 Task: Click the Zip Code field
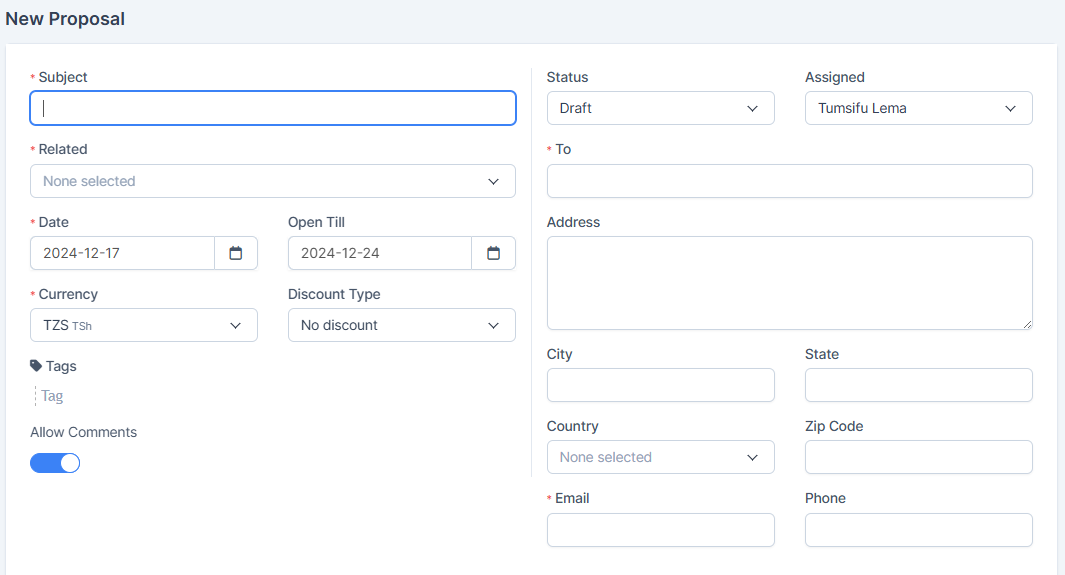coord(918,457)
